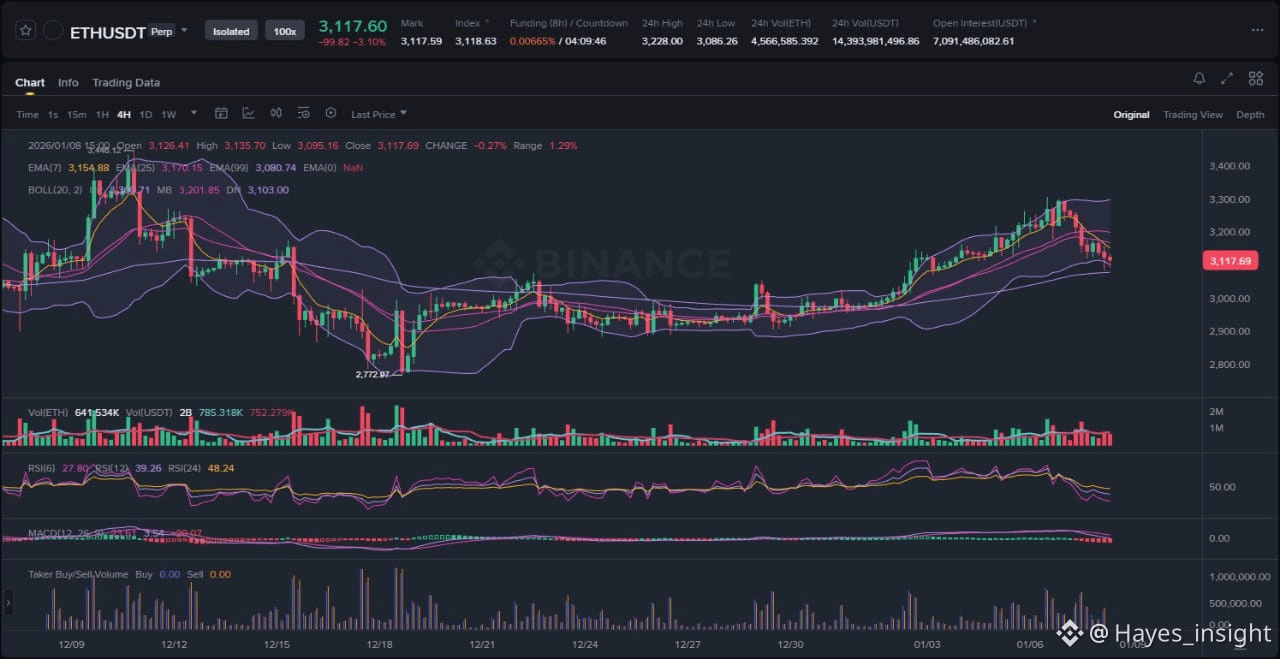1280x659 pixels.
Task: Select the 4H interval
Action: tap(124, 115)
